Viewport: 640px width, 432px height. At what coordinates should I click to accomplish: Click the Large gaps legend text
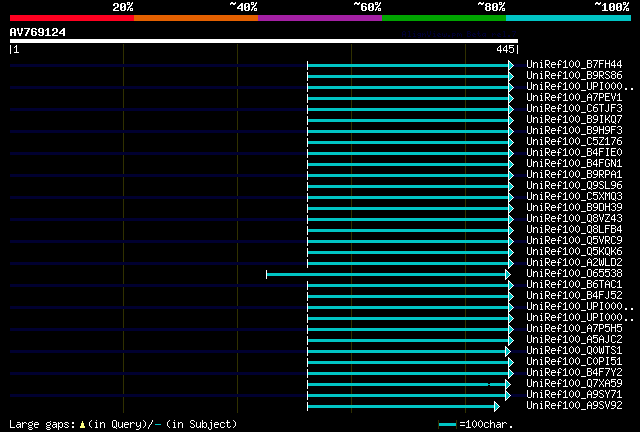(42, 425)
